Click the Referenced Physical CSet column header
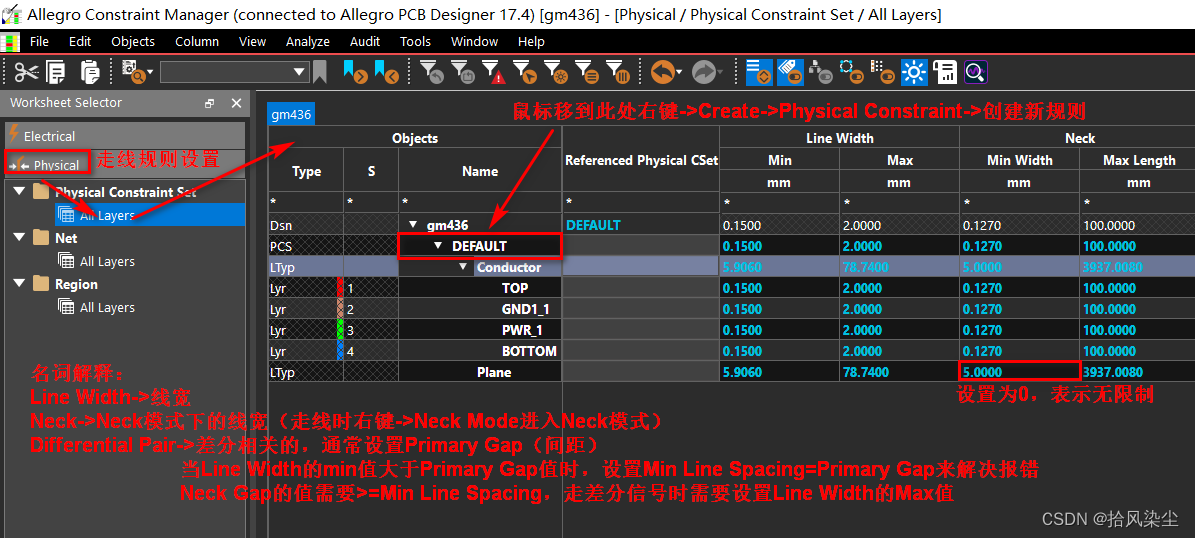1195x538 pixels. (640, 160)
